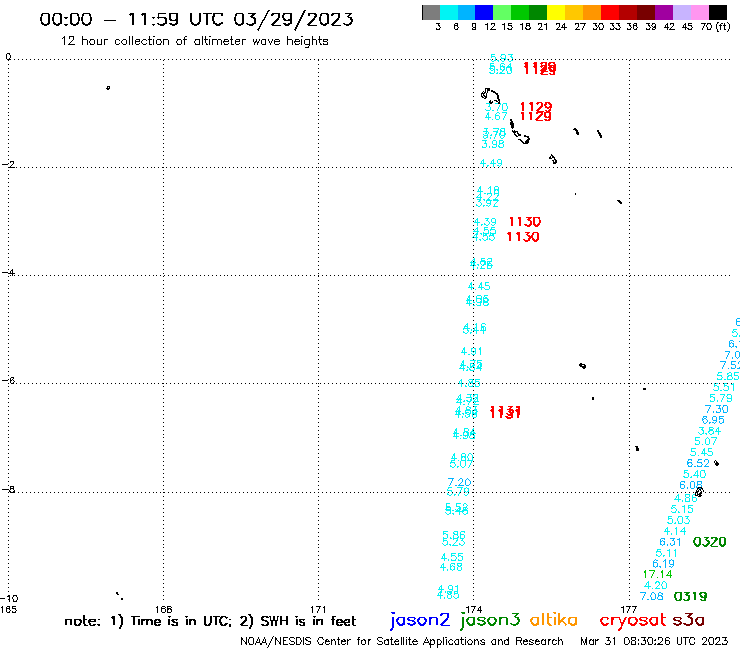
Task: Click the green 17.14 wave height value
Action: (657, 574)
